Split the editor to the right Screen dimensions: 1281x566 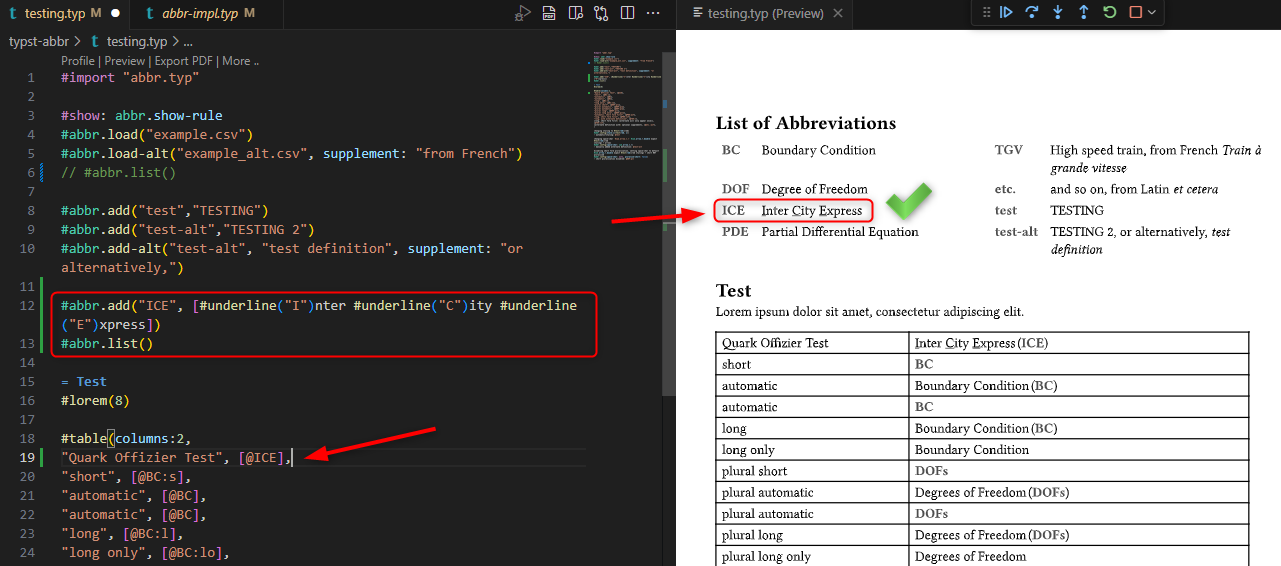[627, 13]
